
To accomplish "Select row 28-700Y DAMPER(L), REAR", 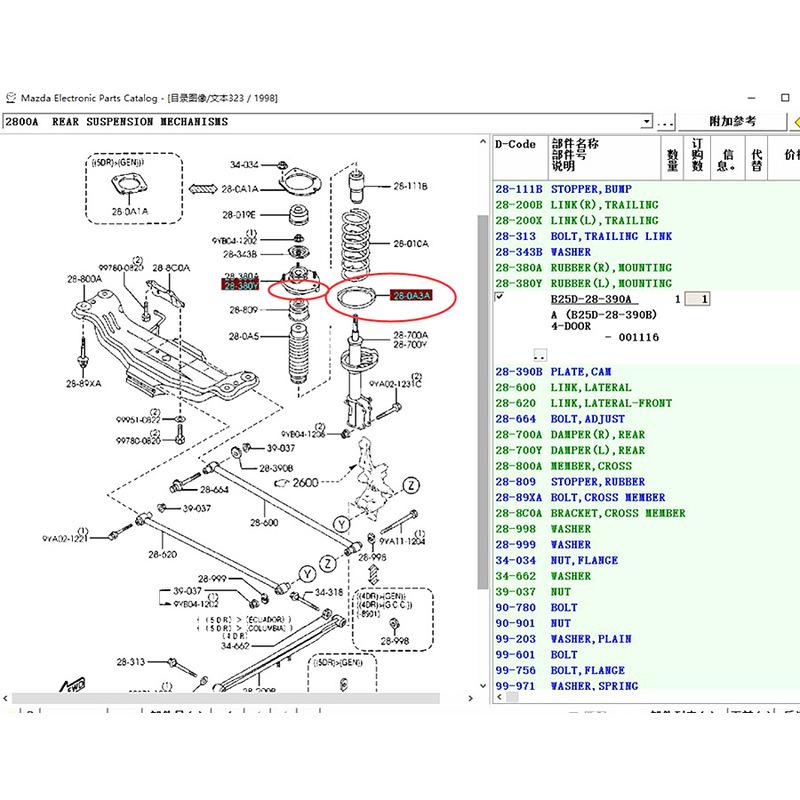I will (646, 451).
